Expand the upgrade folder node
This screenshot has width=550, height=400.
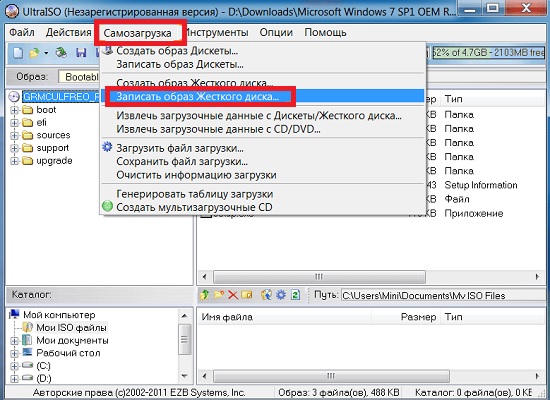(x=14, y=161)
